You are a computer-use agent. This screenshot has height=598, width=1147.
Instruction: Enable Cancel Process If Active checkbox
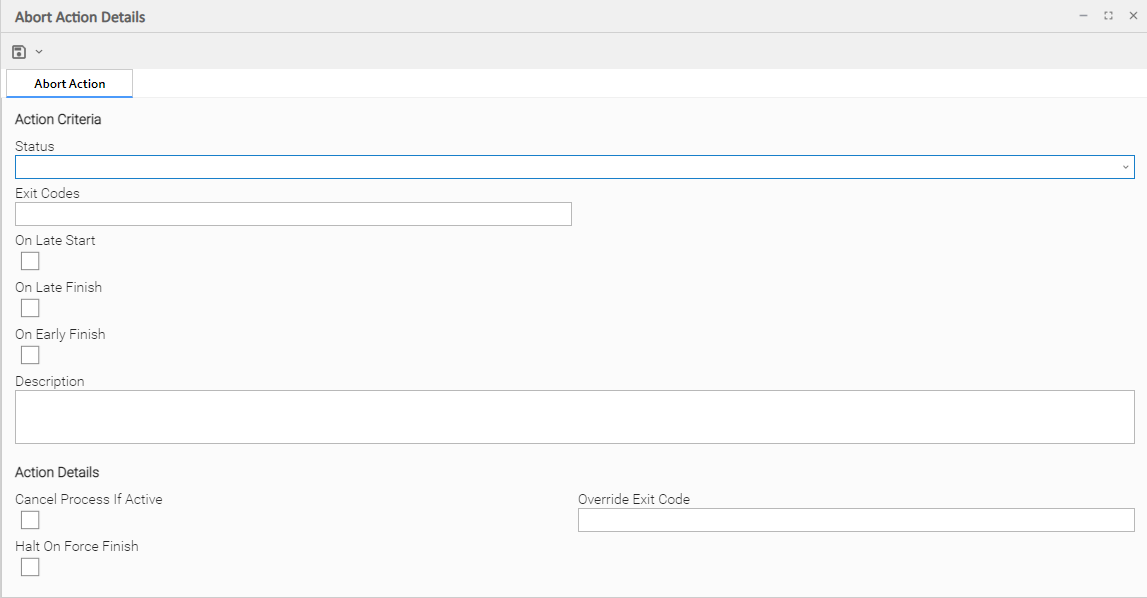pyautogui.click(x=30, y=520)
